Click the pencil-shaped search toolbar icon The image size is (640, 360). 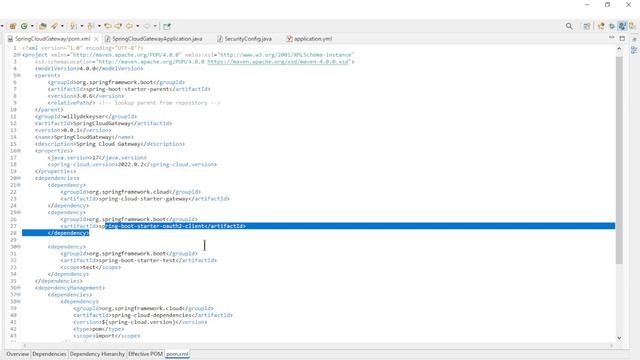coord(54,26)
